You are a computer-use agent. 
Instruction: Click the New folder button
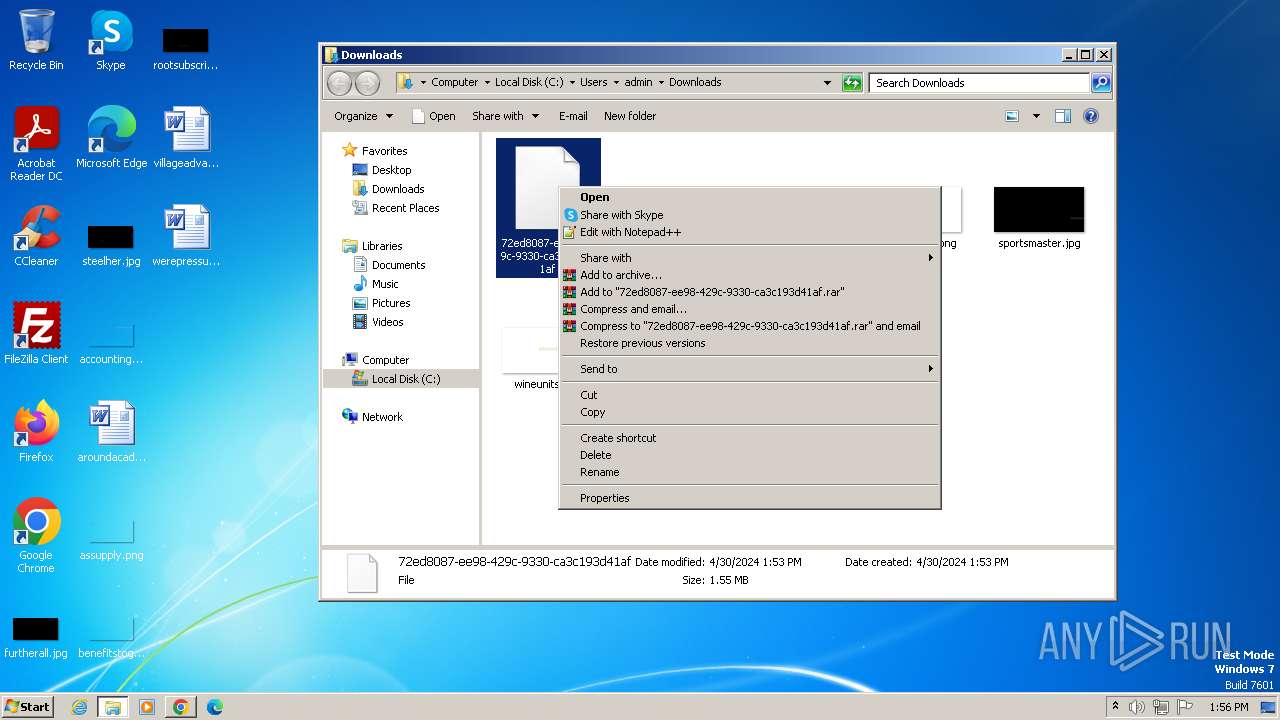click(630, 116)
